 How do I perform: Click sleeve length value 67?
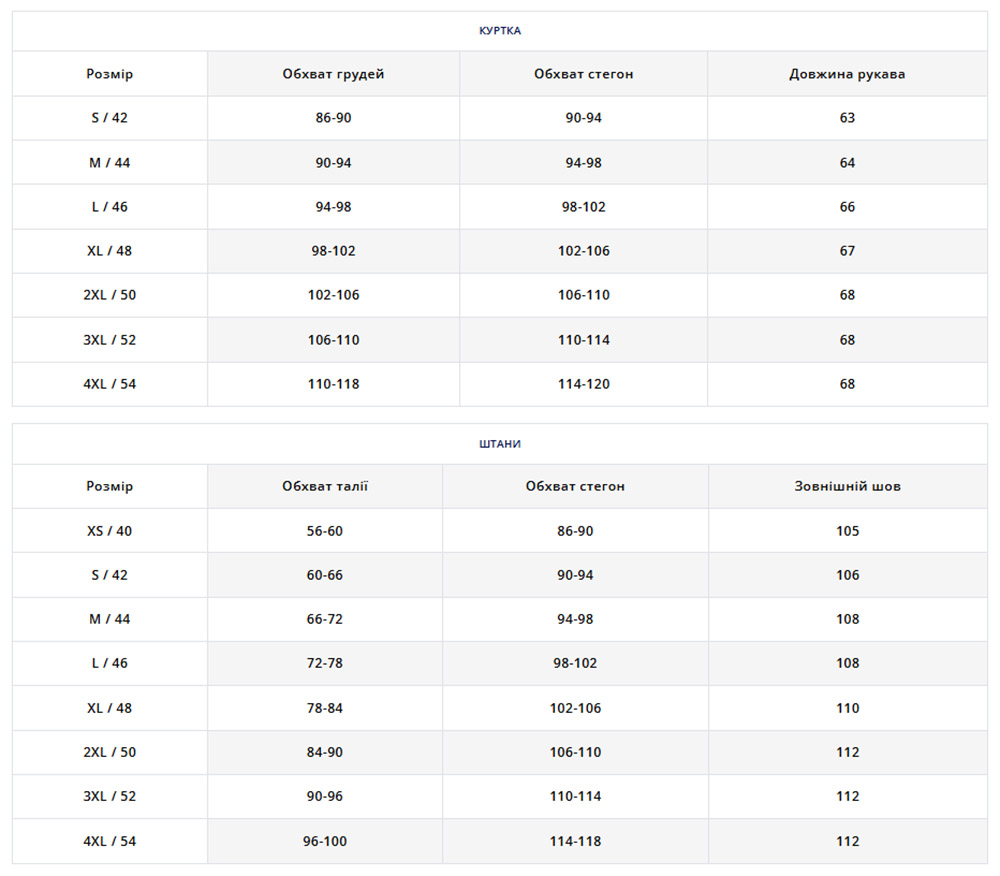tap(847, 251)
